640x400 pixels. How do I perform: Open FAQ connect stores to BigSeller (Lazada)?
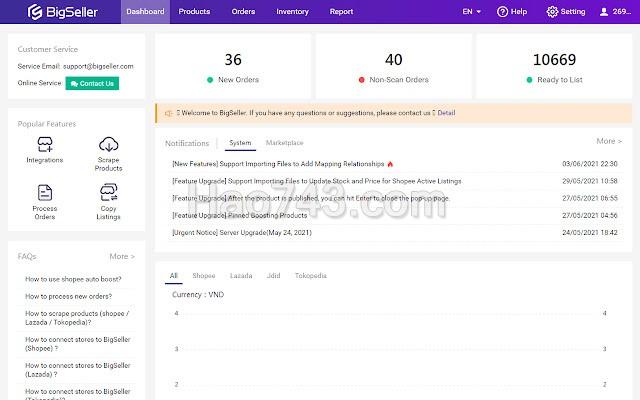pos(78,370)
